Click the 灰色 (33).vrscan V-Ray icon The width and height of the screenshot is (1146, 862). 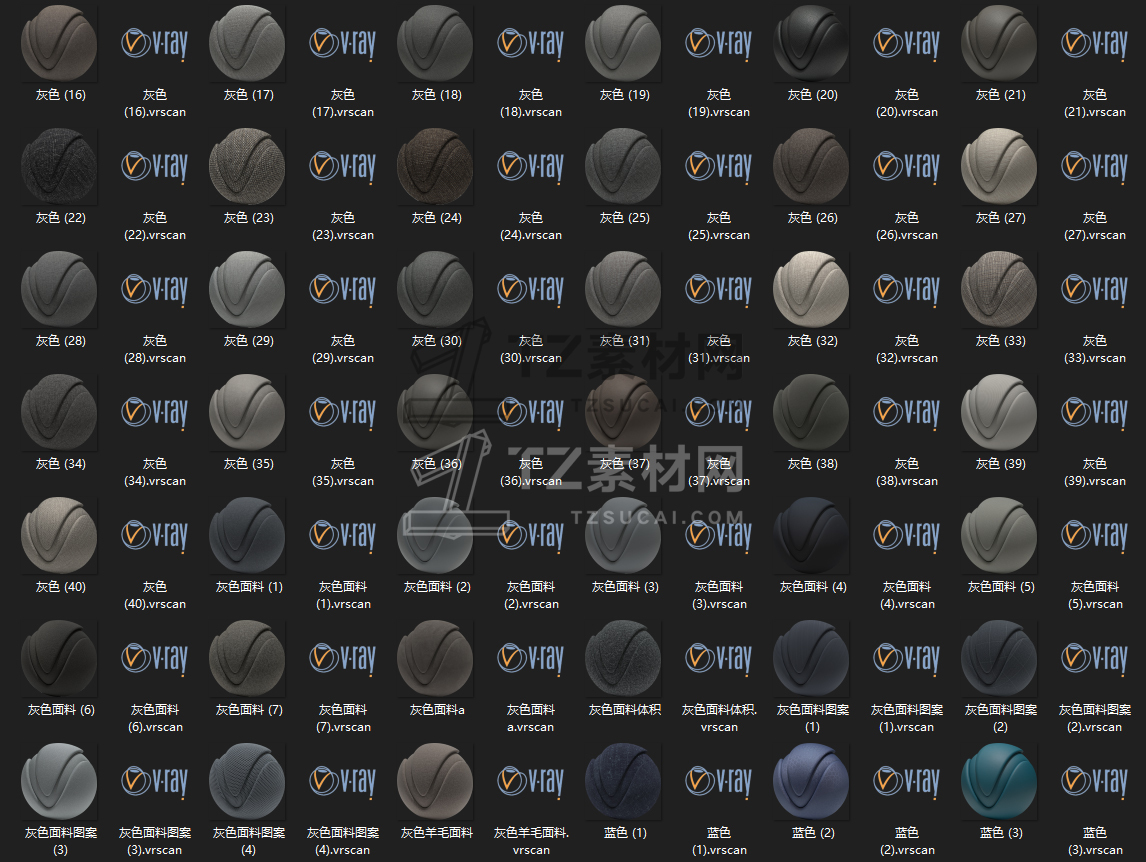[1094, 289]
